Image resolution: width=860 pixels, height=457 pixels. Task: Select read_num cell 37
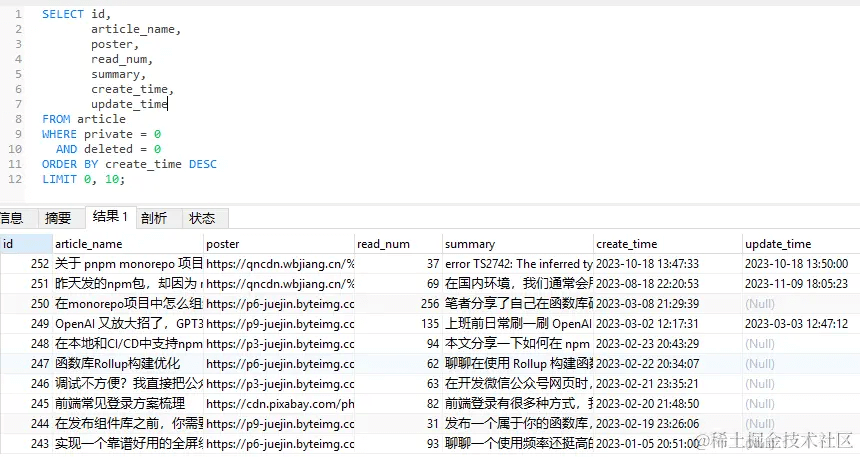pyautogui.click(x=399, y=264)
